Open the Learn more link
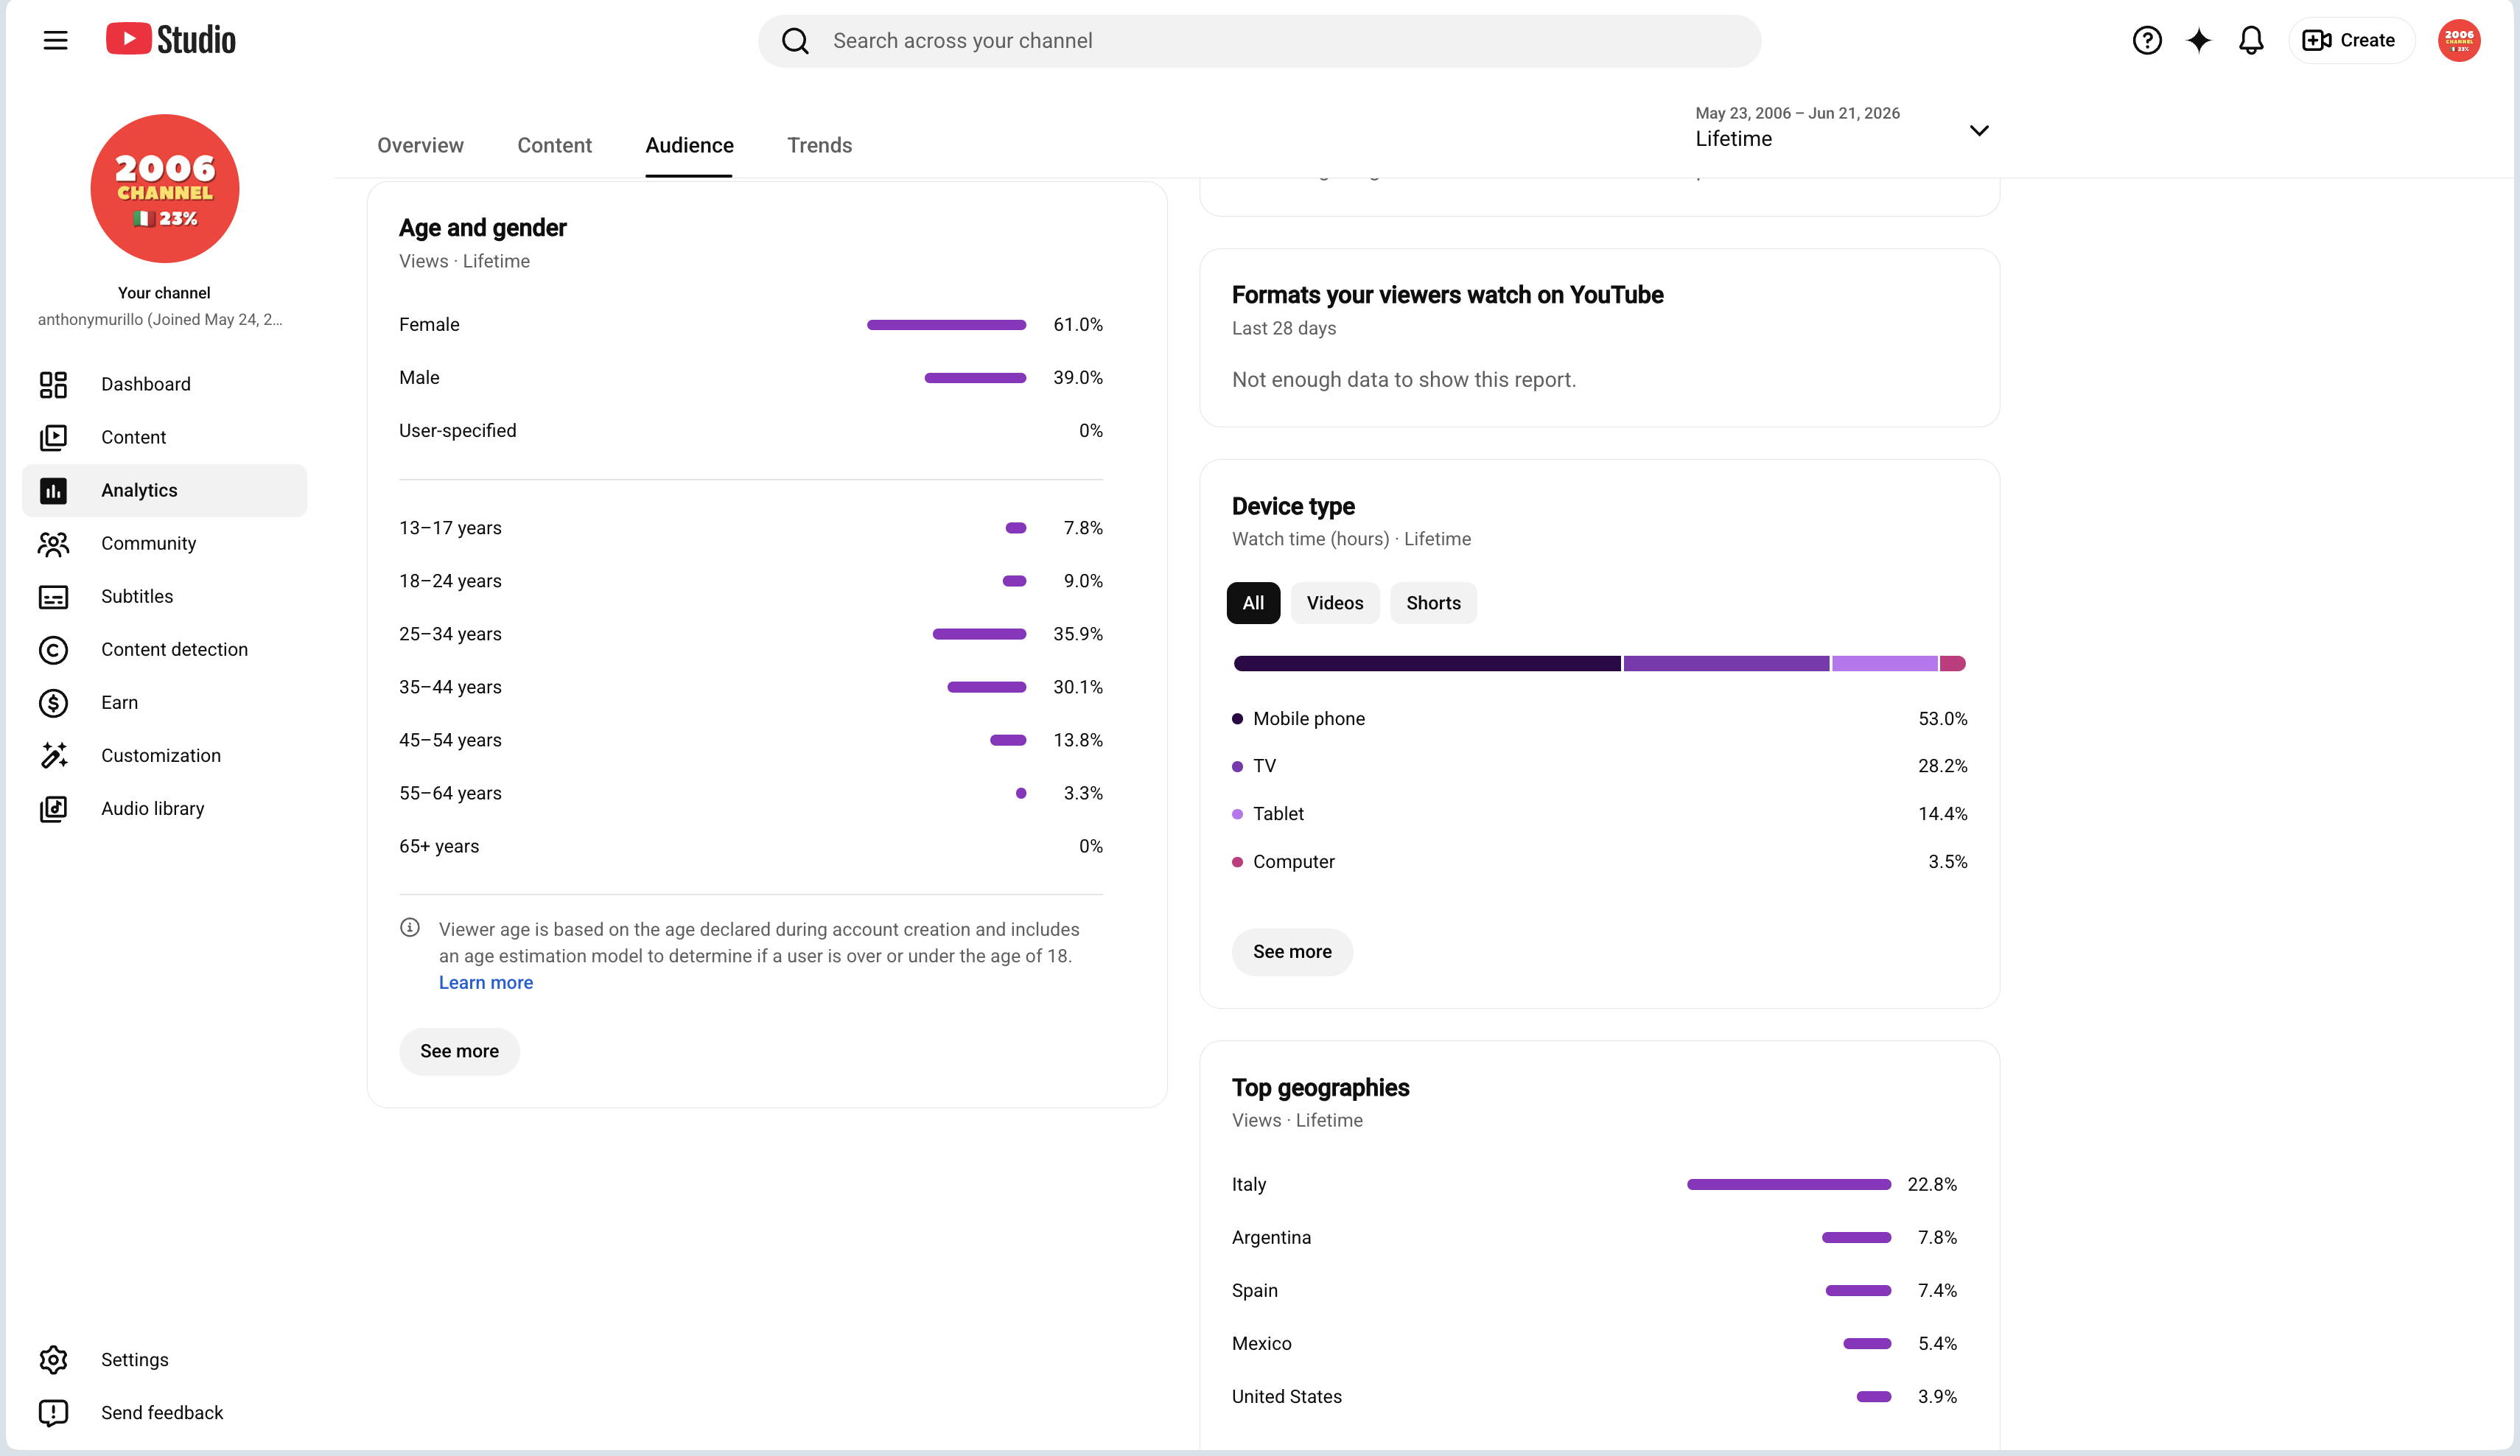This screenshot has width=2520, height=1456. 485,983
